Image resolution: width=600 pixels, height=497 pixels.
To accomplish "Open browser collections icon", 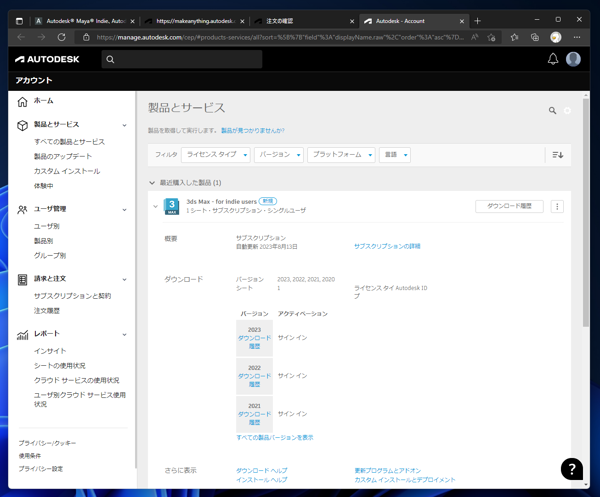I will (535, 37).
